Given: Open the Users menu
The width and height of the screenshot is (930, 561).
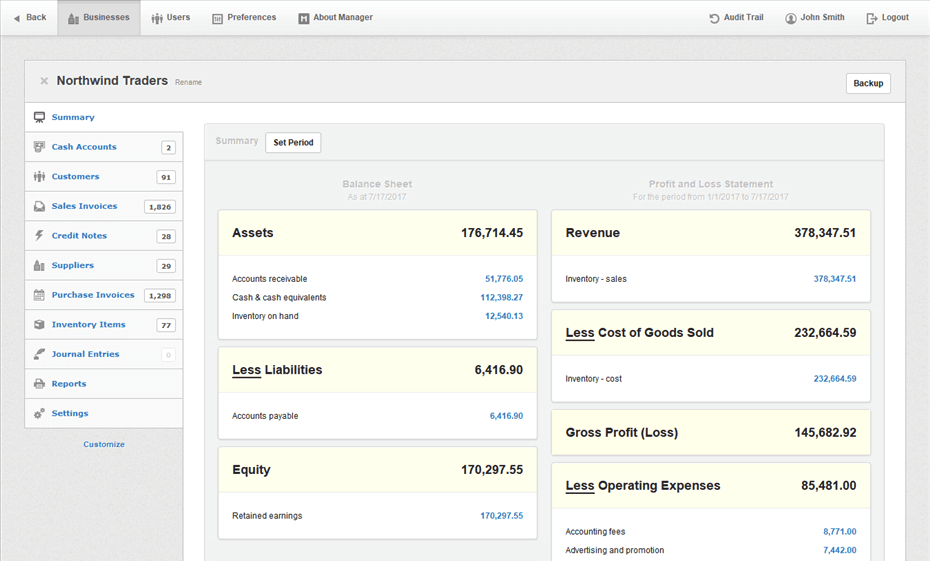Looking at the screenshot, I should (x=171, y=18).
